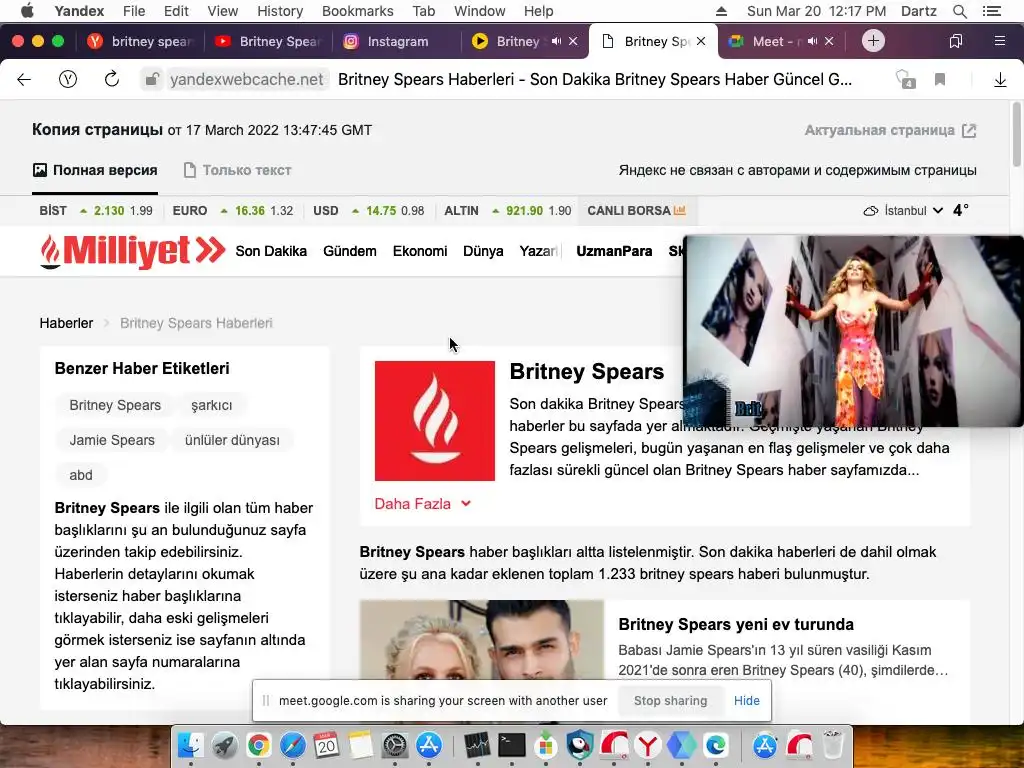Open the Ekonomi navigation item
Screen dimensions: 1024x768
click(x=420, y=251)
